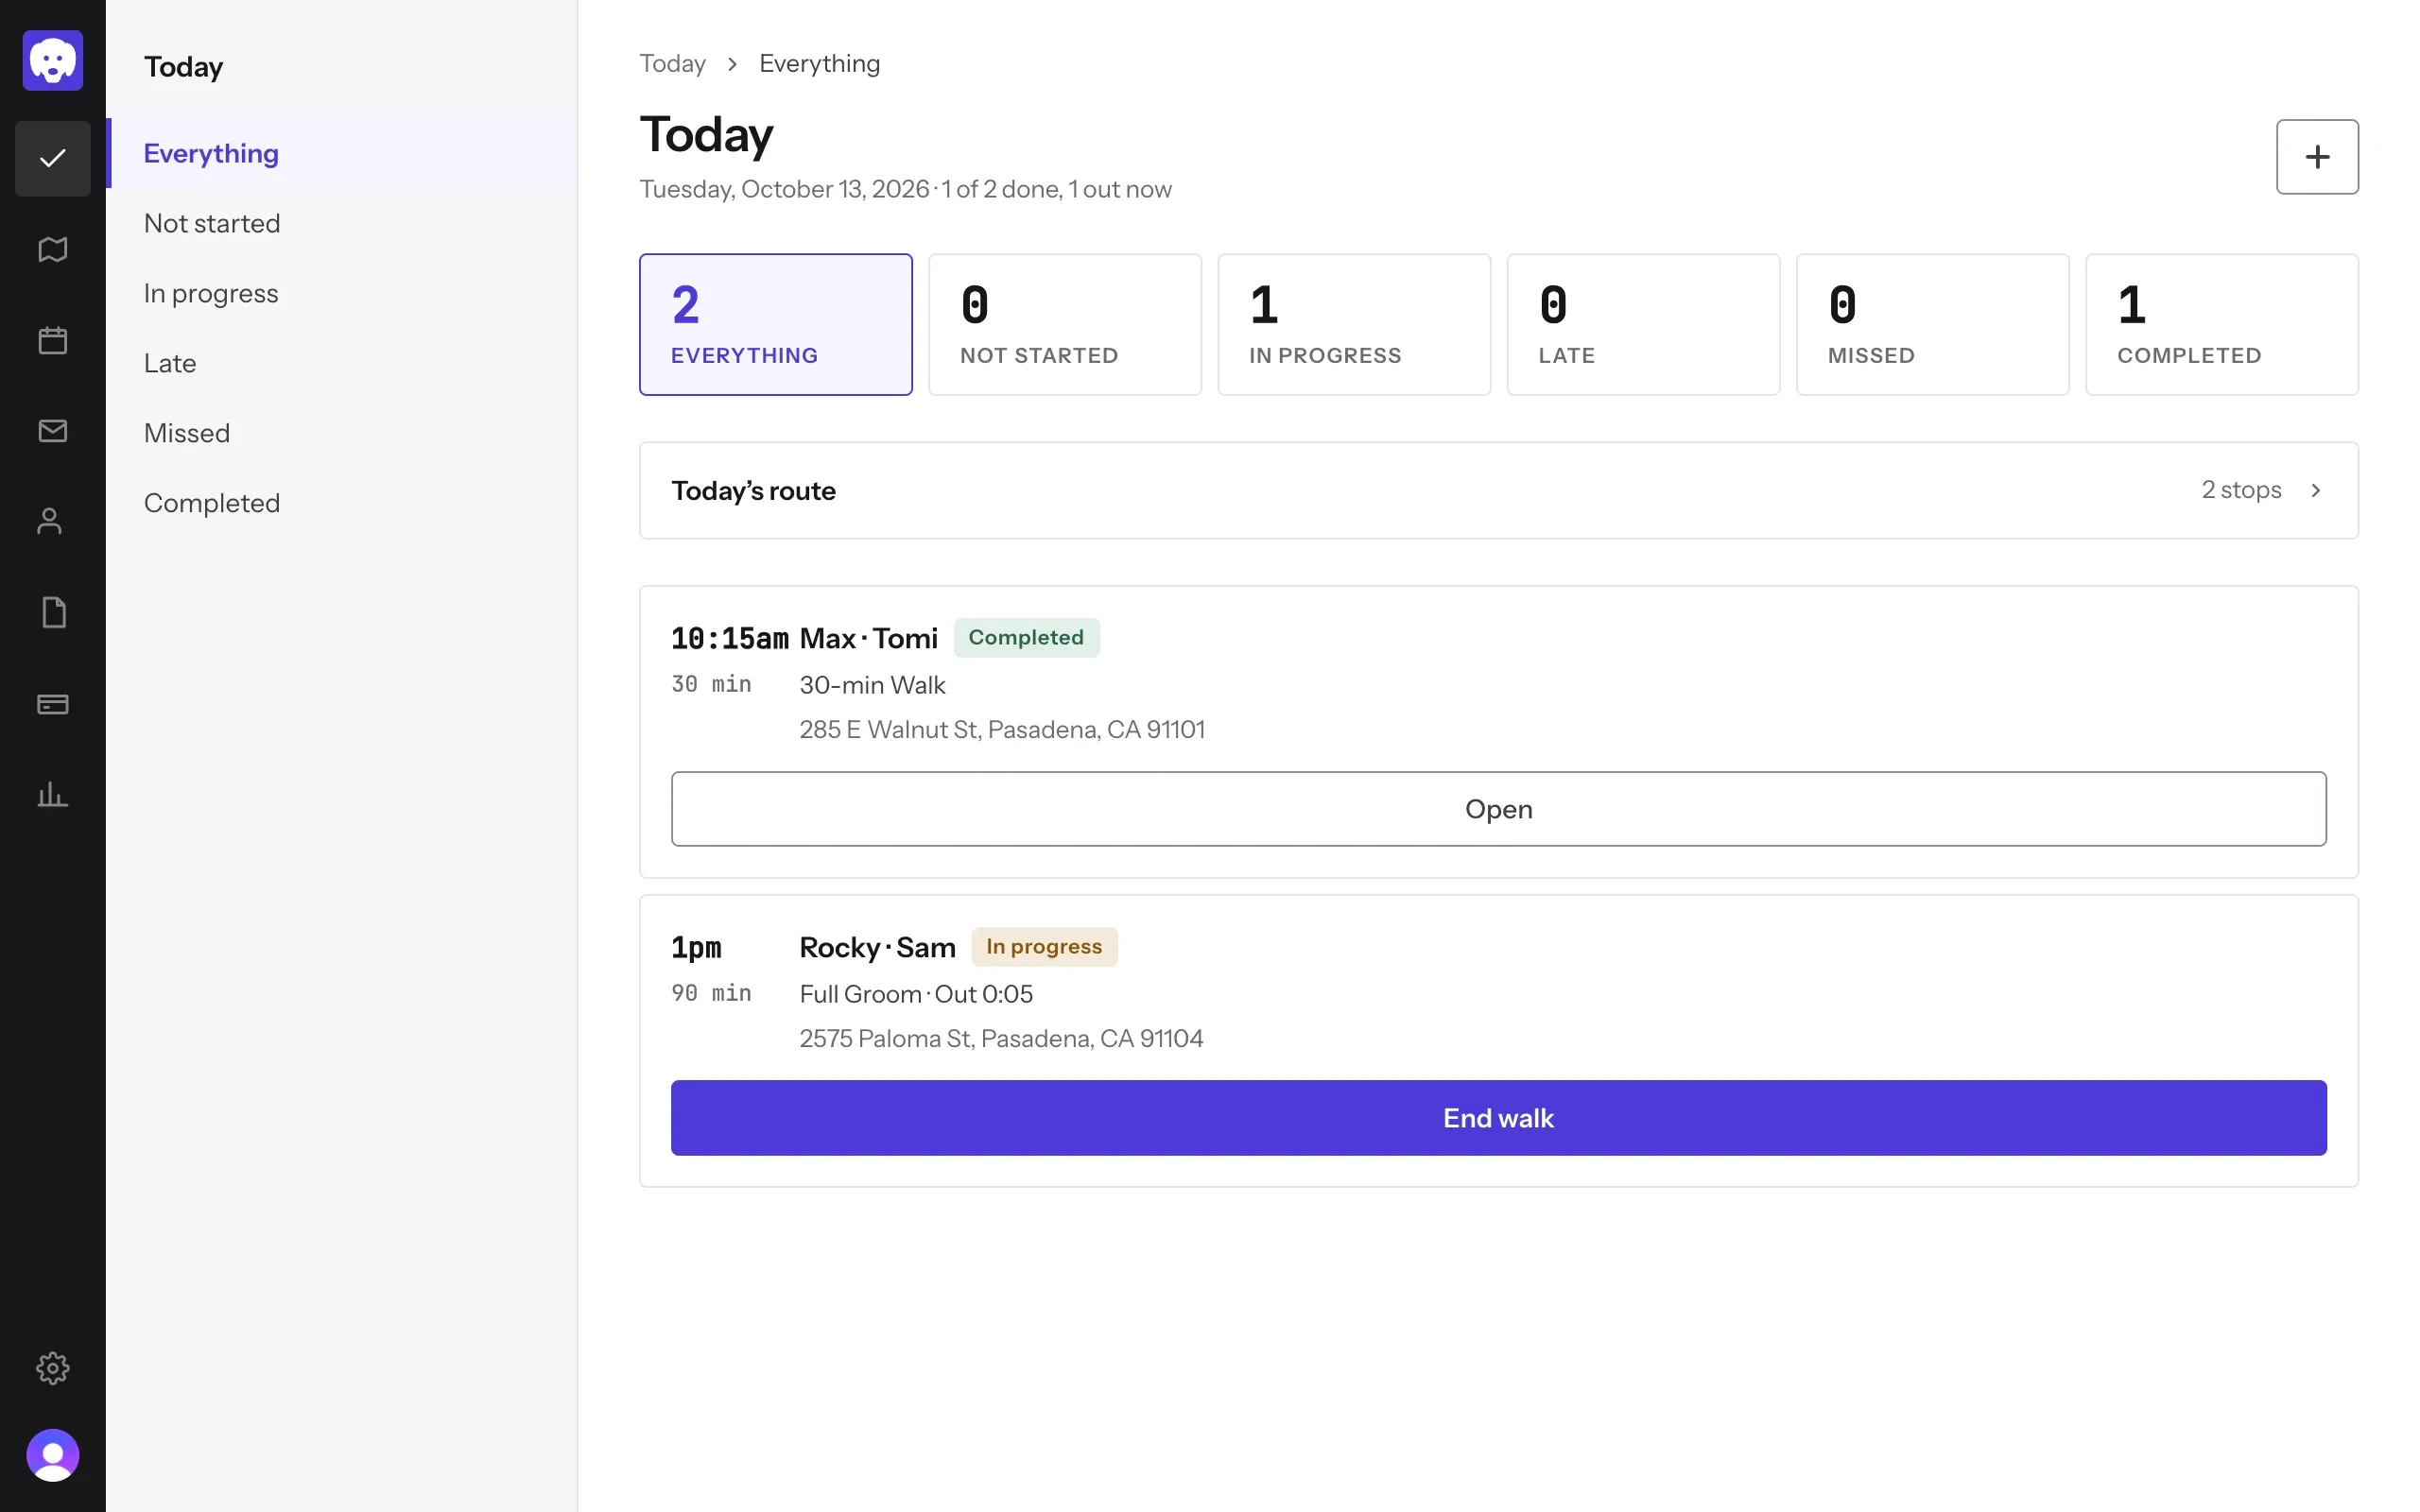The width and height of the screenshot is (2420, 1512).
Task: Select Everything in the Today list
Action: (x=342, y=153)
